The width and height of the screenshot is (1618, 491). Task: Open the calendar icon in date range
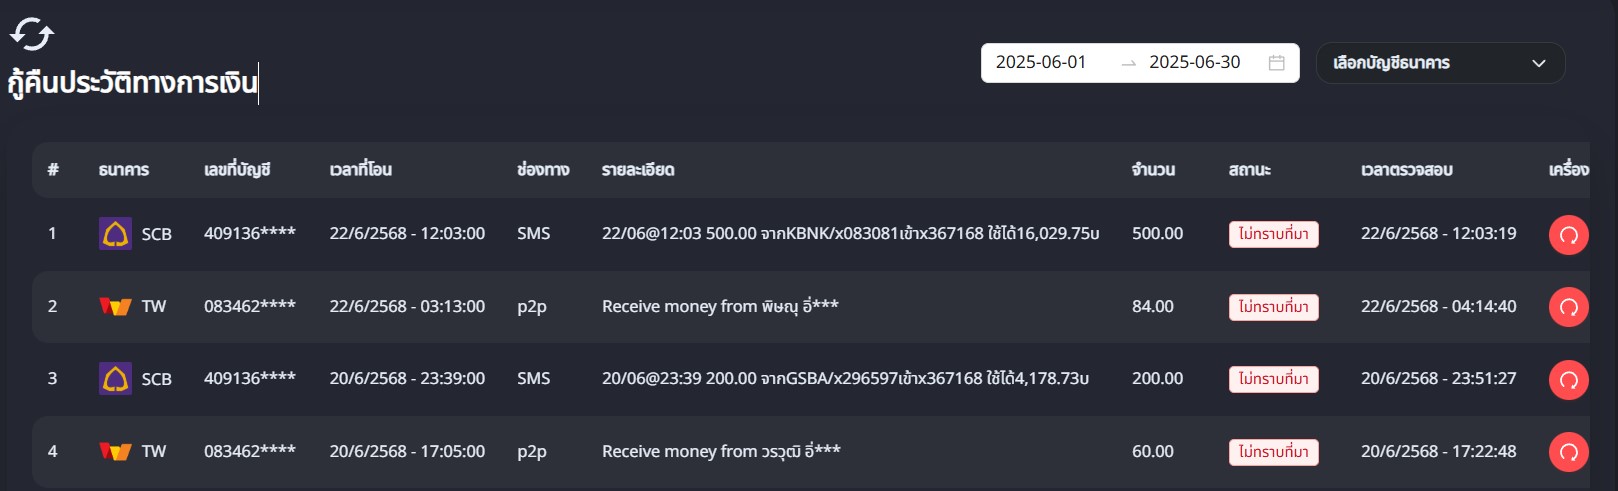click(1276, 63)
